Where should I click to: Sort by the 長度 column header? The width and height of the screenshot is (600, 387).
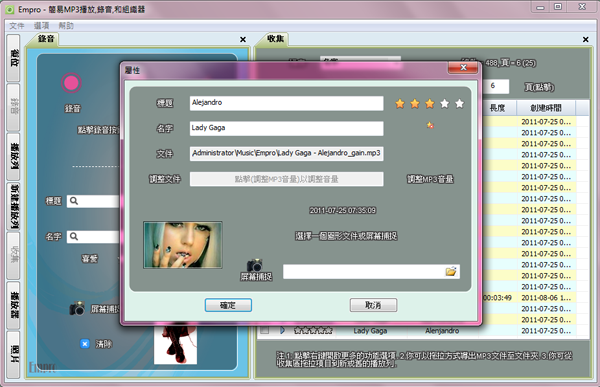click(497, 108)
